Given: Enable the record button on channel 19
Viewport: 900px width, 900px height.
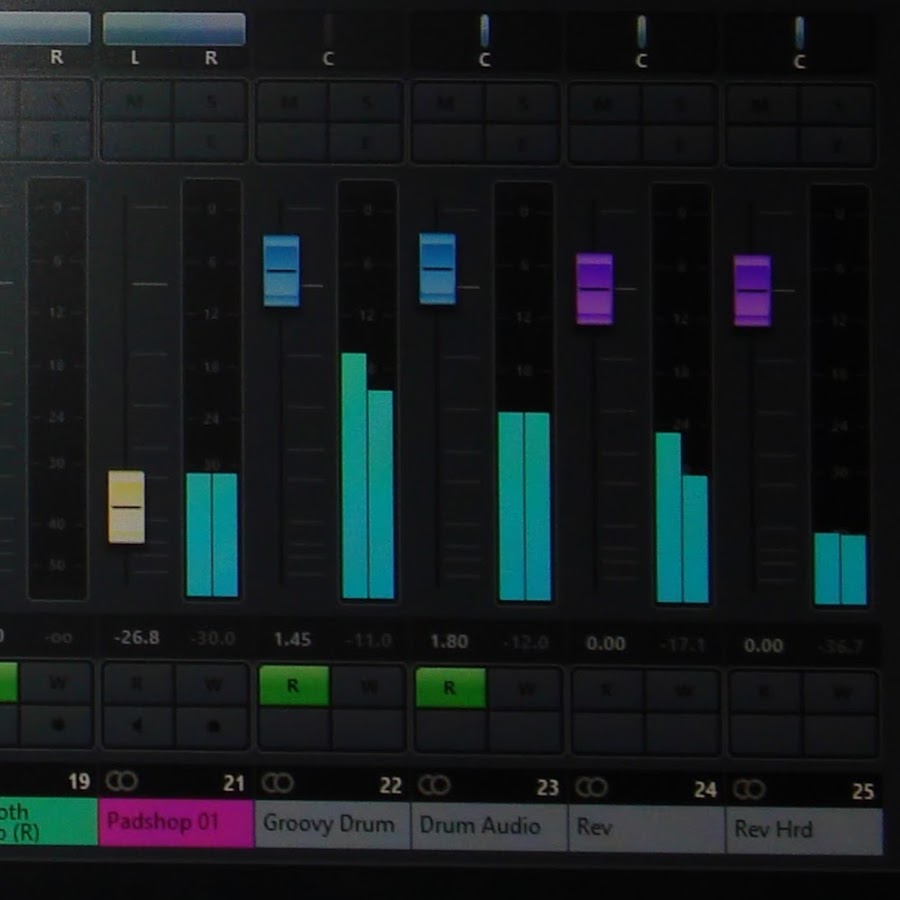Looking at the screenshot, I should point(57,724).
